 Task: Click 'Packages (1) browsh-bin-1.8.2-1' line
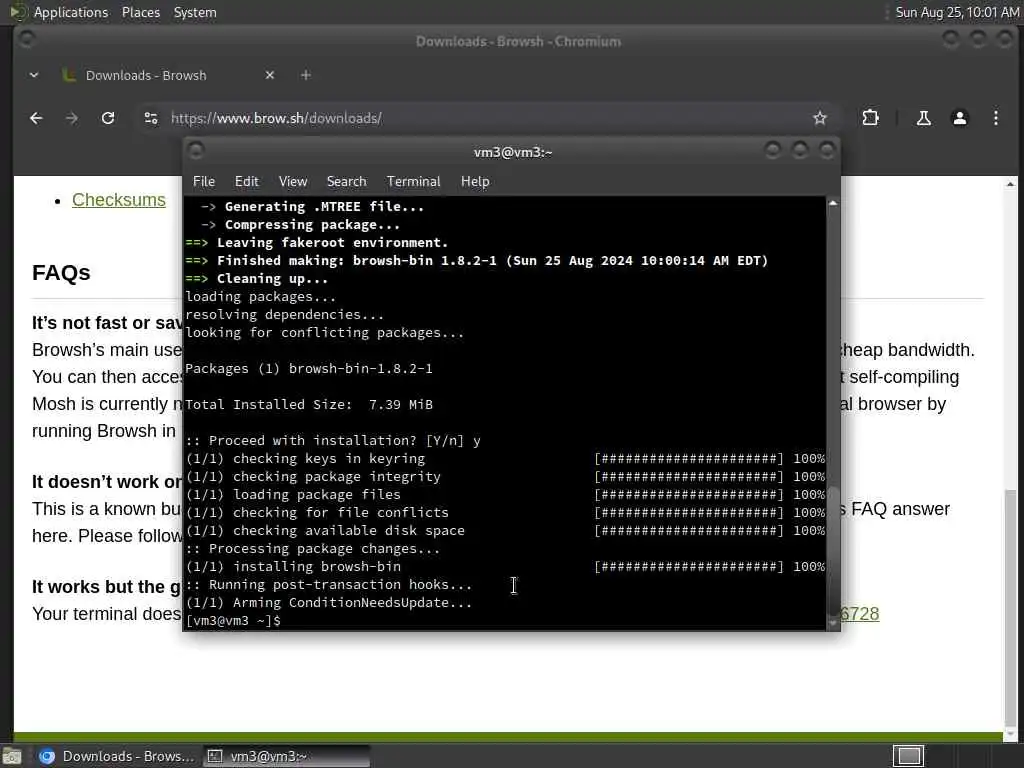pyautogui.click(x=309, y=368)
